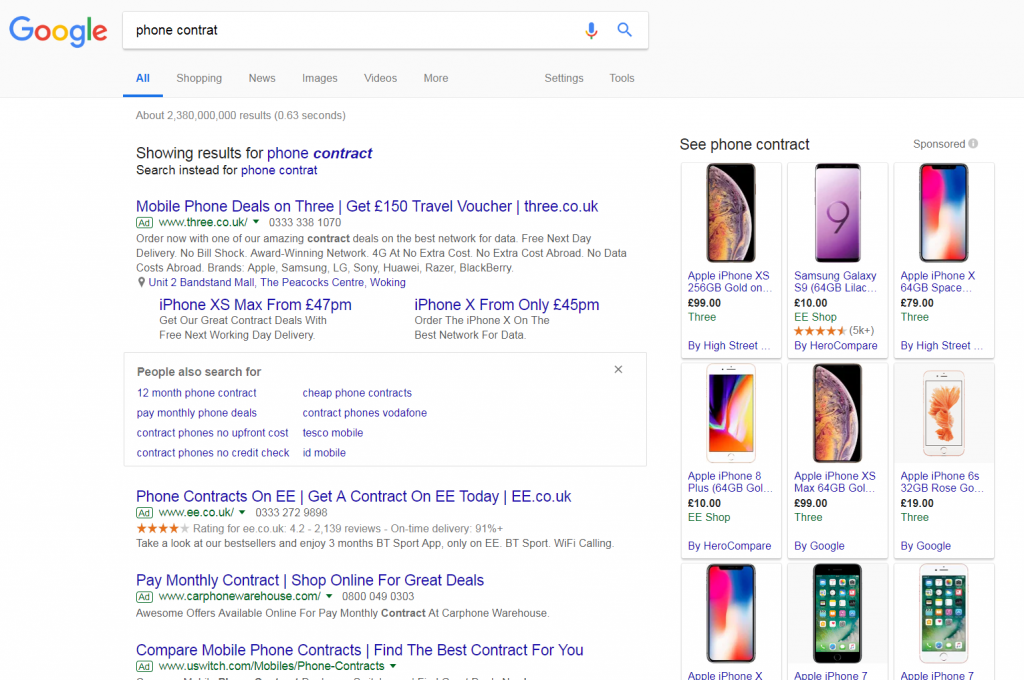Image resolution: width=1024 pixels, height=680 pixels.
Task: Select the All results tab
Action: point(142,78)
